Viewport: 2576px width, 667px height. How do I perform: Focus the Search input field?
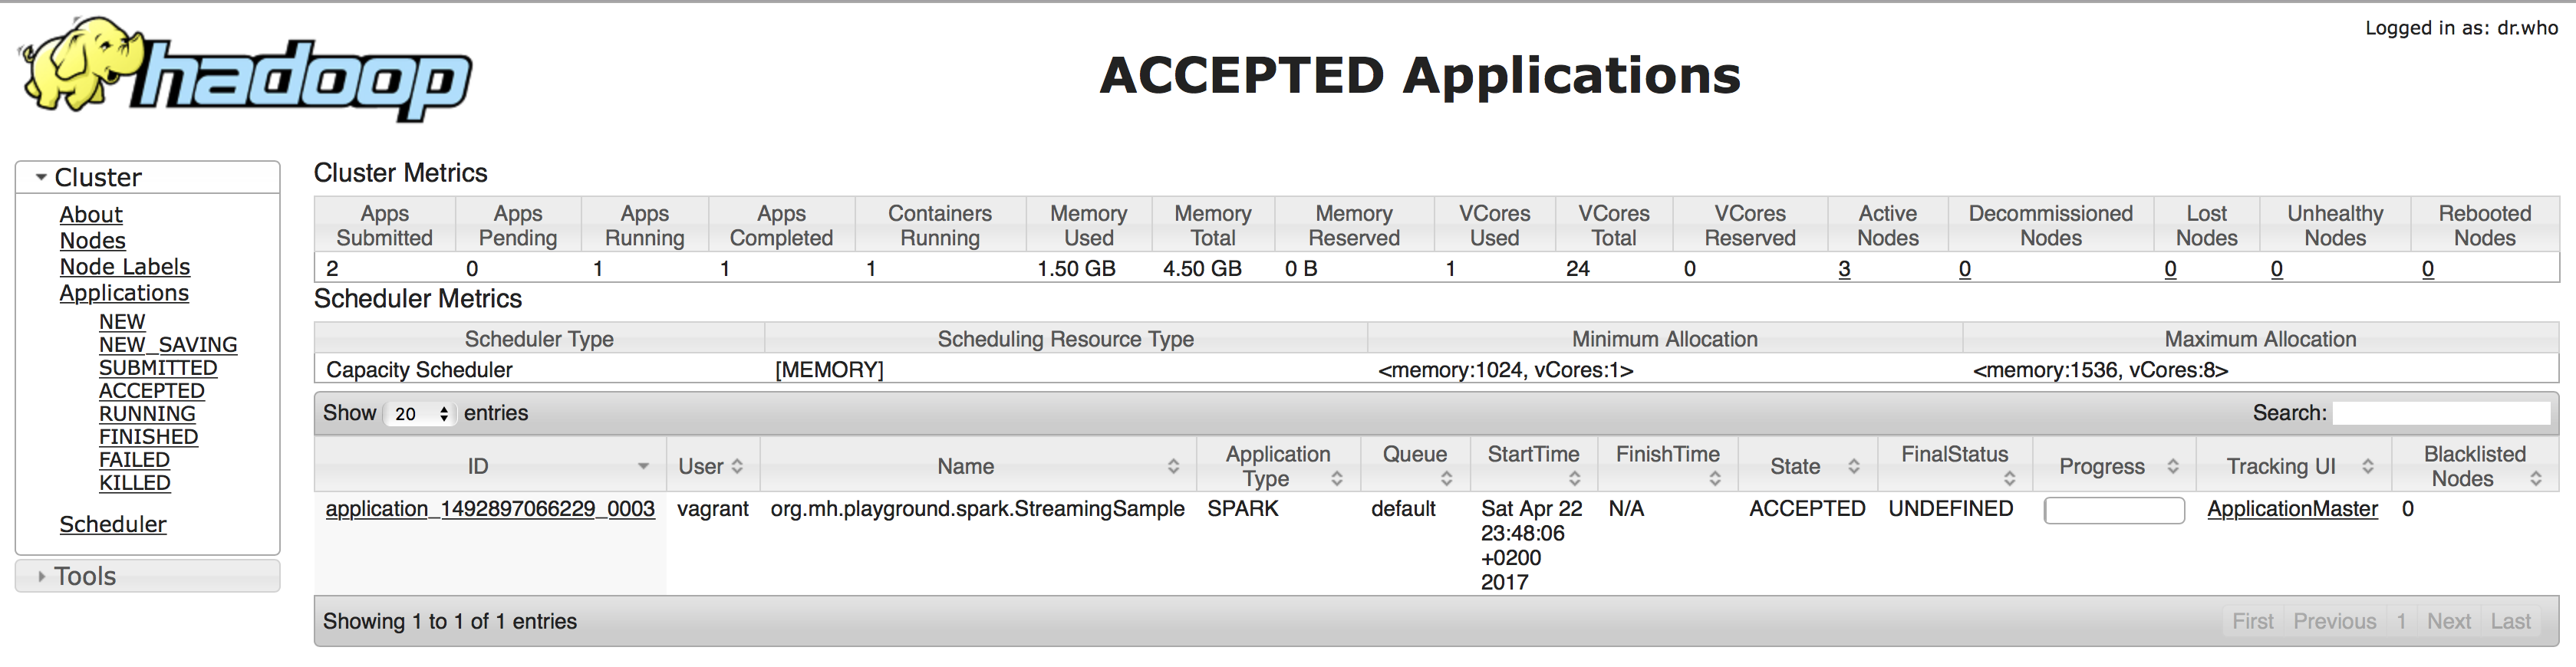pyautogui.click(x=2441, y=413)
